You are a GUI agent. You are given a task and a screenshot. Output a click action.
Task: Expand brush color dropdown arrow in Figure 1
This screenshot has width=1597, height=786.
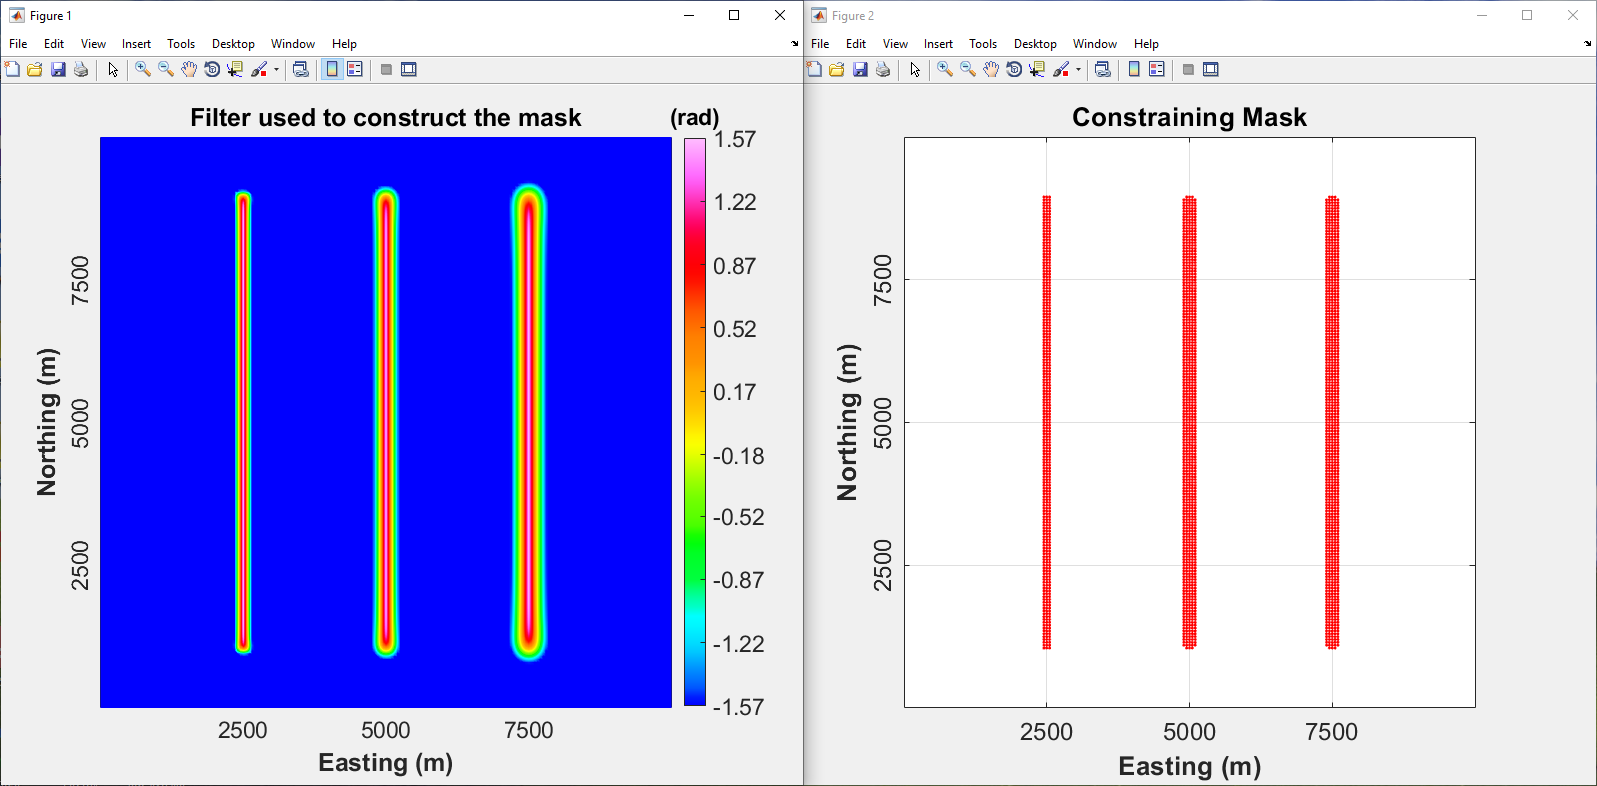click(276, 69)
